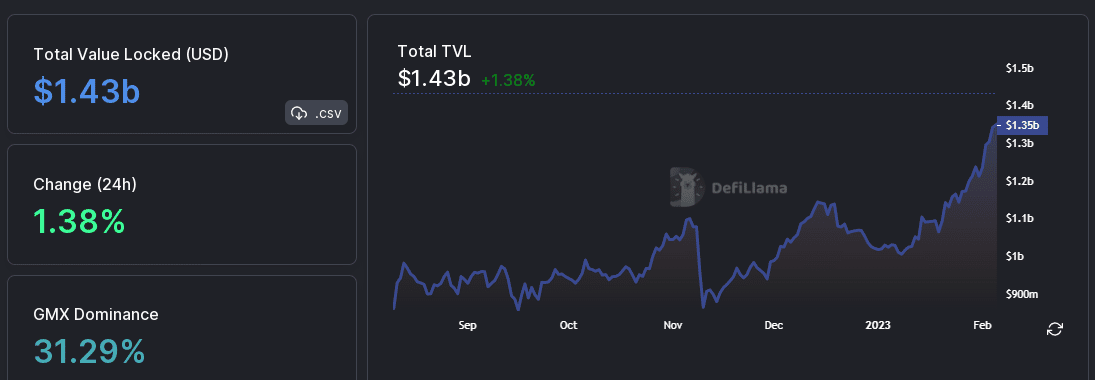Click the $900m y-axis label
This screenshot has width=1095, height=380.
[x=1022, y=295]
